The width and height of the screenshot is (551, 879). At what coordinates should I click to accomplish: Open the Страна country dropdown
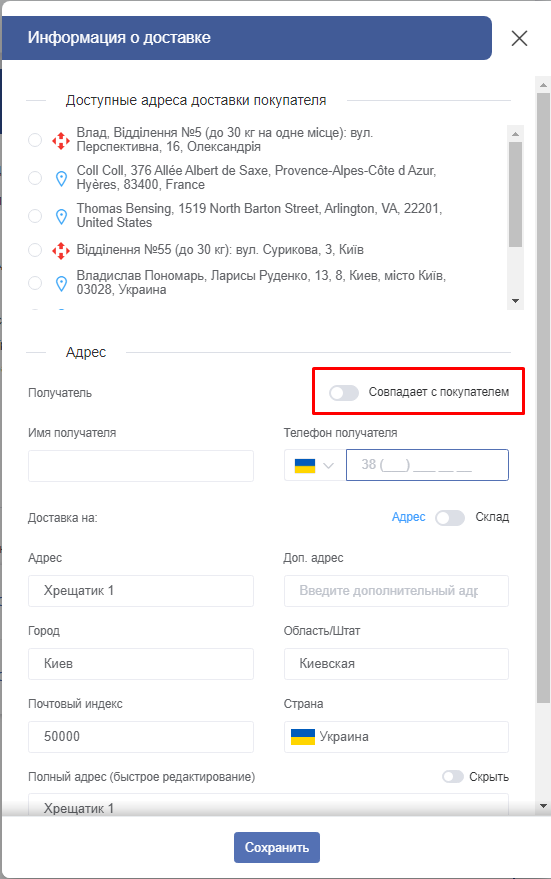(396, 737)
